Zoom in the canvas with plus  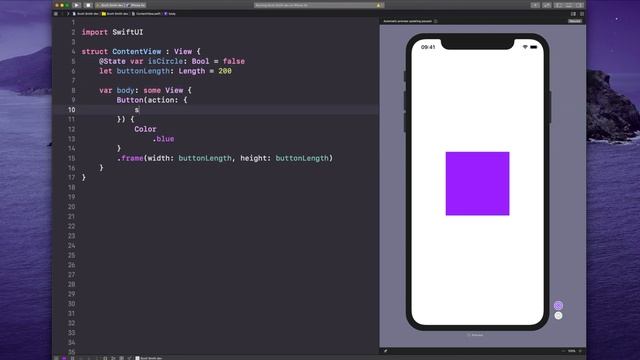pyautogui.click(x=580, y=351)
